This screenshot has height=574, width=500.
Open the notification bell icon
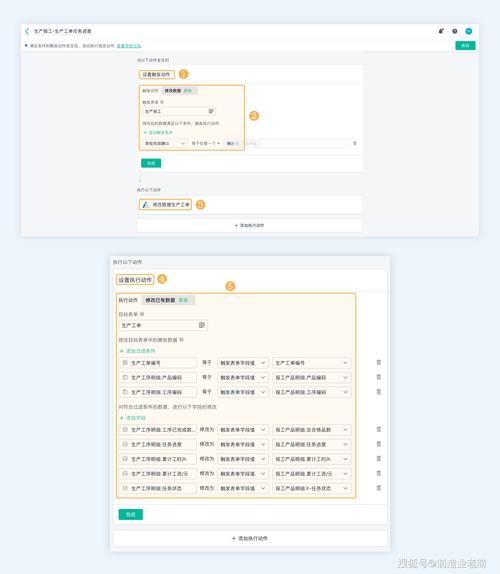[x=441, y=31]
